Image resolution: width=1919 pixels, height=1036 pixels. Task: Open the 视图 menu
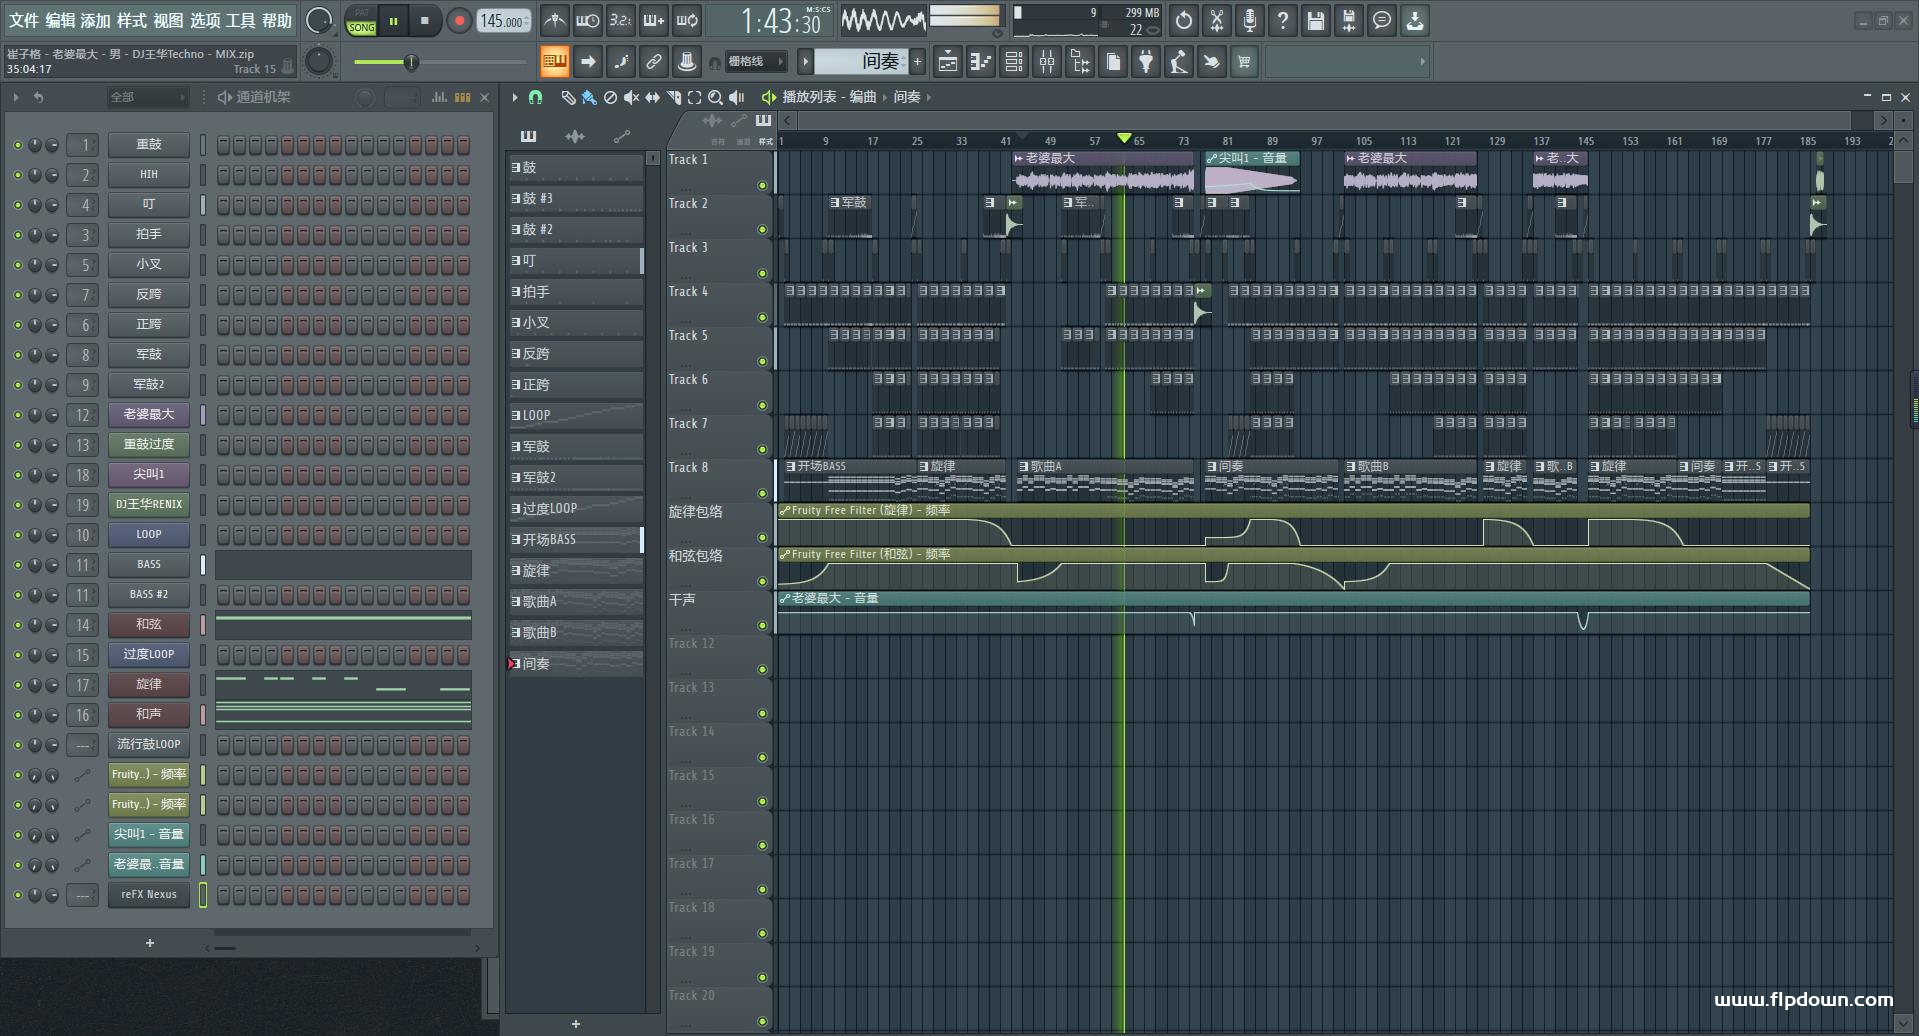168,20
